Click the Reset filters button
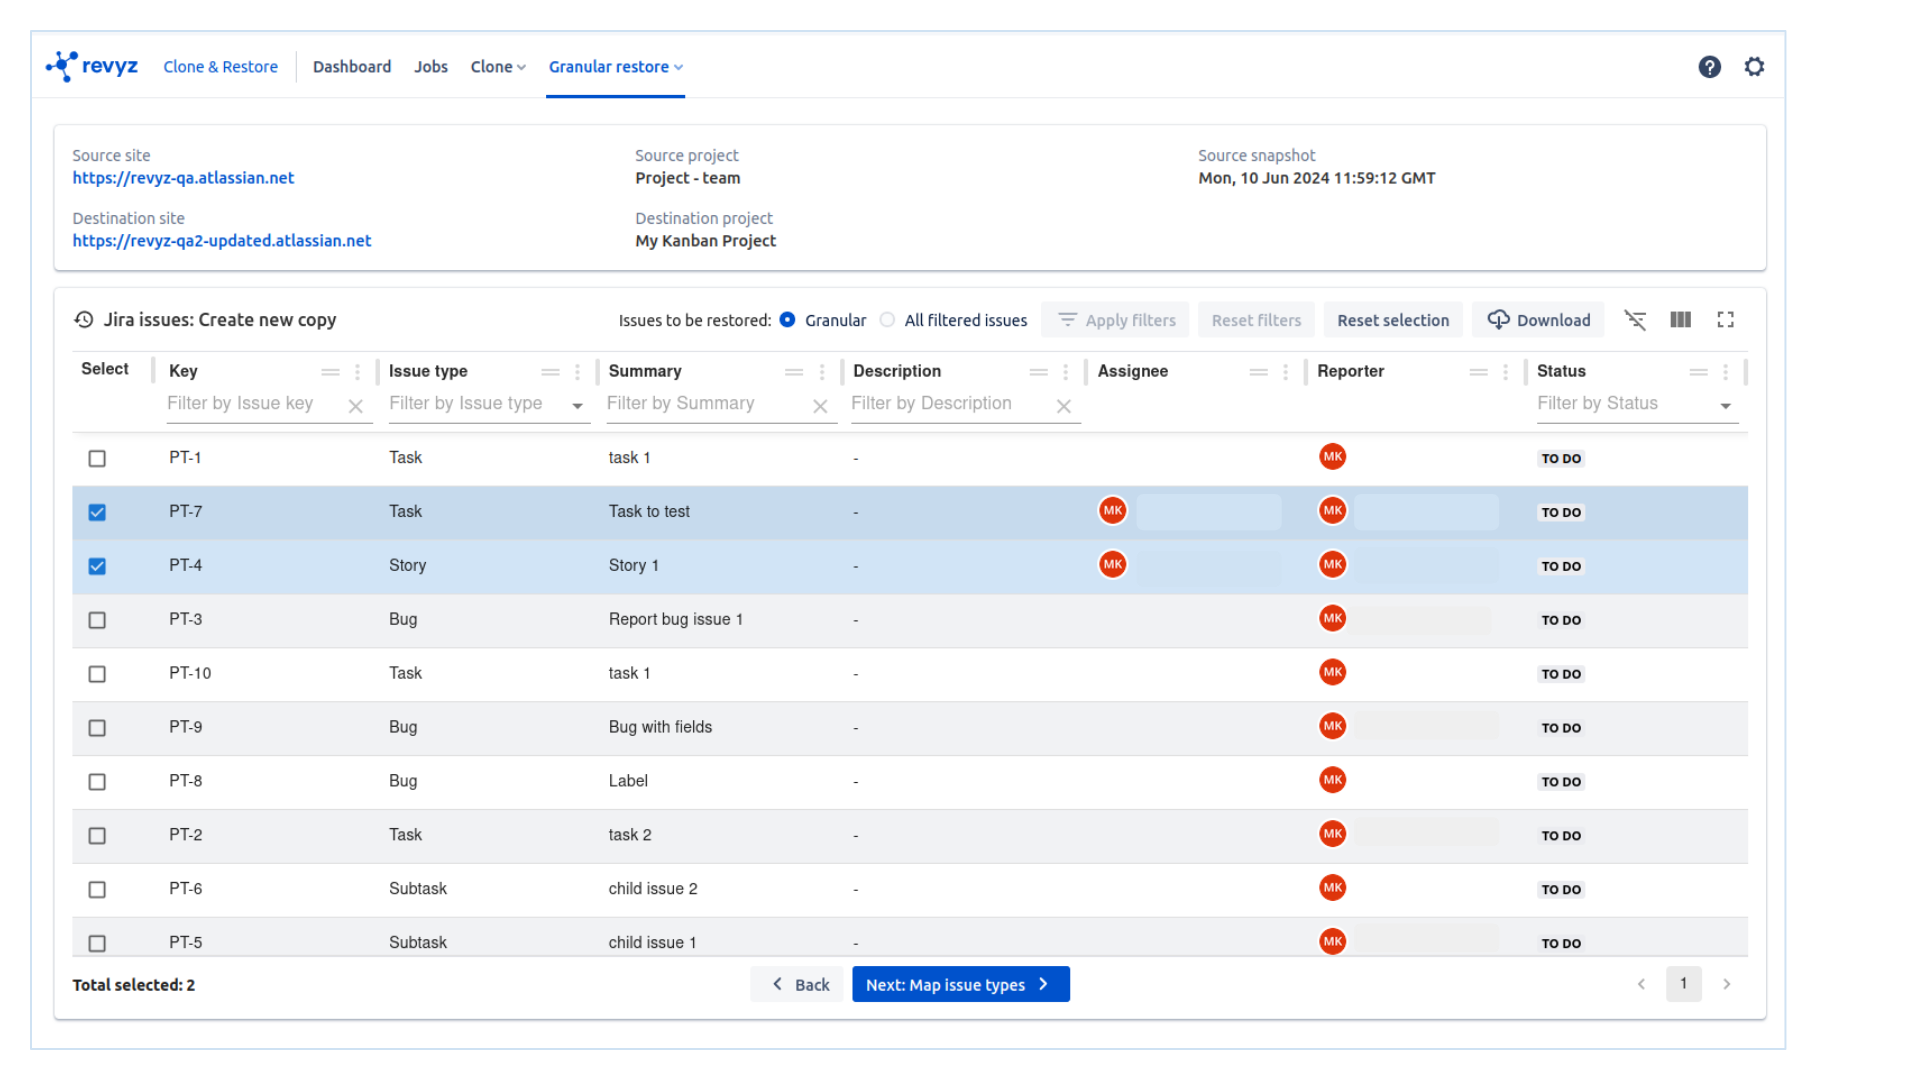1920x1080 pixels. (1256, 320)
